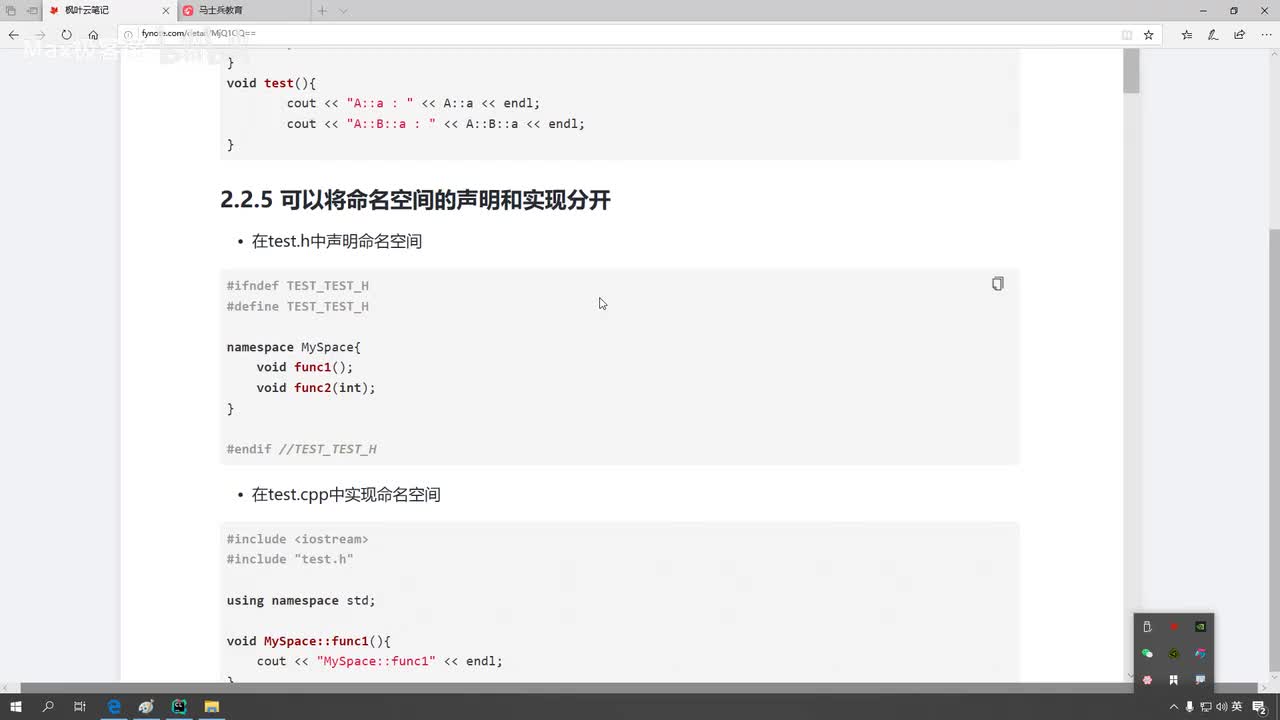Open a new browser tab
The height and width of the screenshot is (720, 1280).
coord(322,11)
